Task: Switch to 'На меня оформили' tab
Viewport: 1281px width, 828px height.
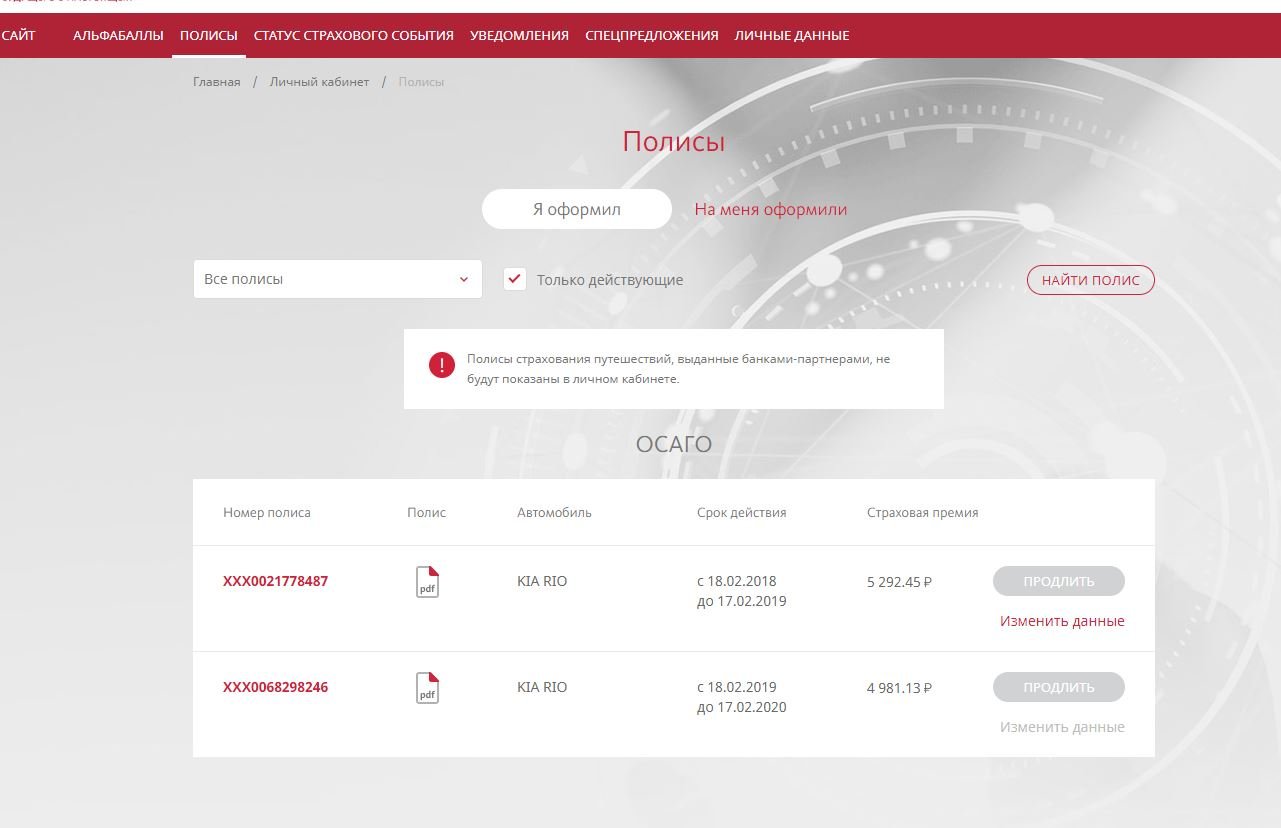Action: (x=770, y=210)
